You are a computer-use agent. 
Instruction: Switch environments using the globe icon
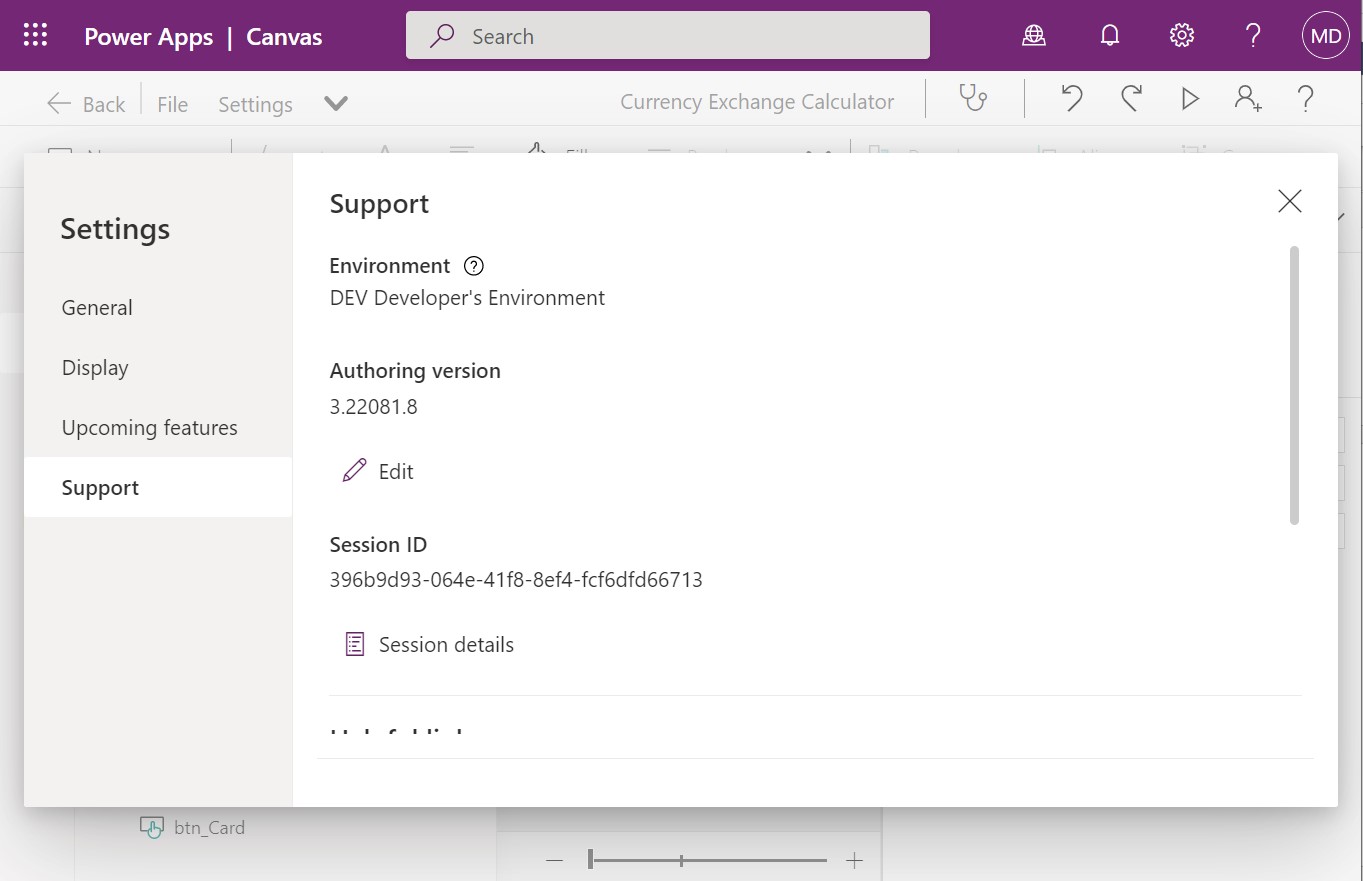(1034, 35)
